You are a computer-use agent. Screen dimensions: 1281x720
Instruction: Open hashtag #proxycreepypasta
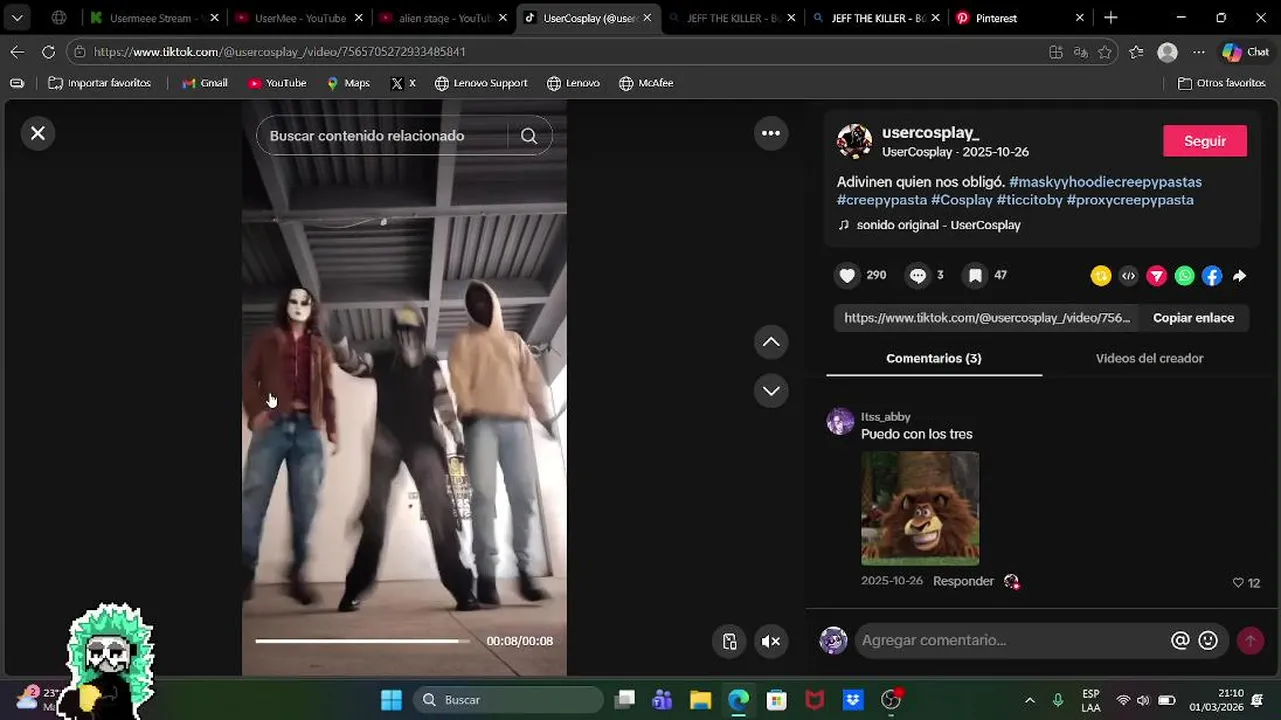click(x=1130, y=200)
